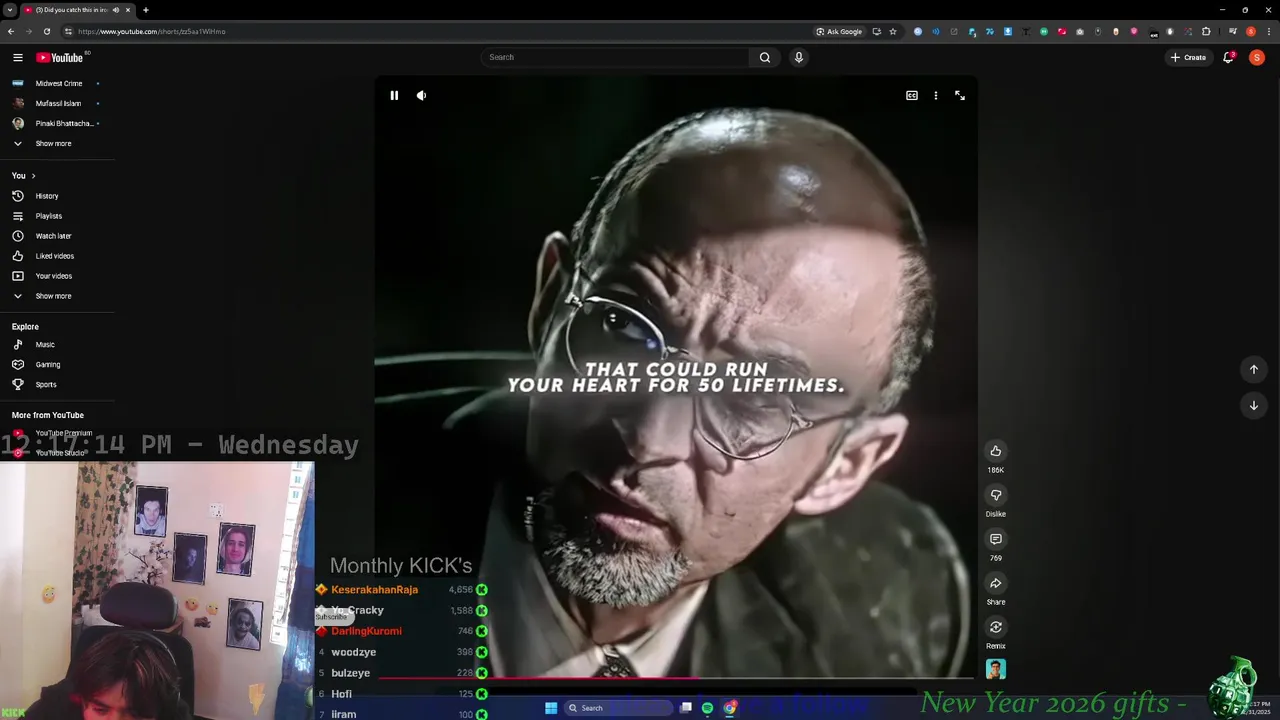Toggle closed captions on the Short

tap(912, 95)
